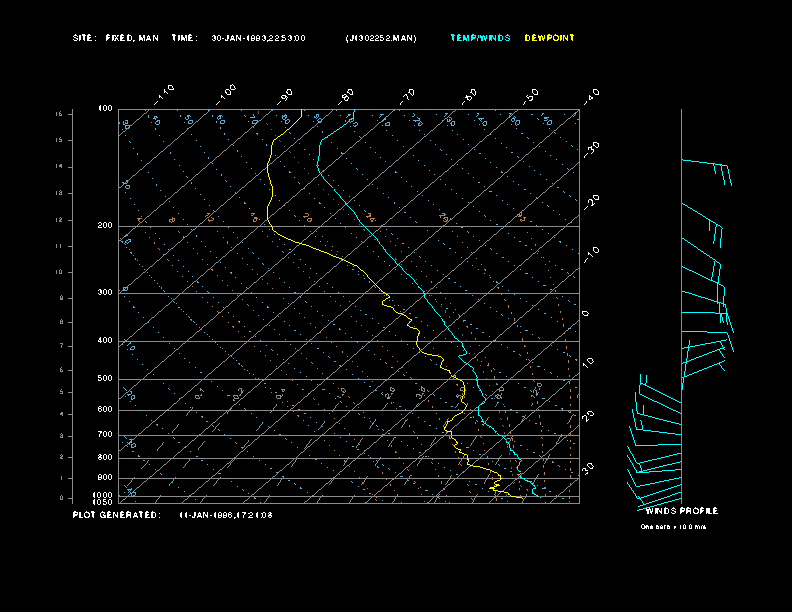The height and width of the screenshot is (612, 792).
Task: Click the 15 km height scale value
Action: [x=59, y=140]
